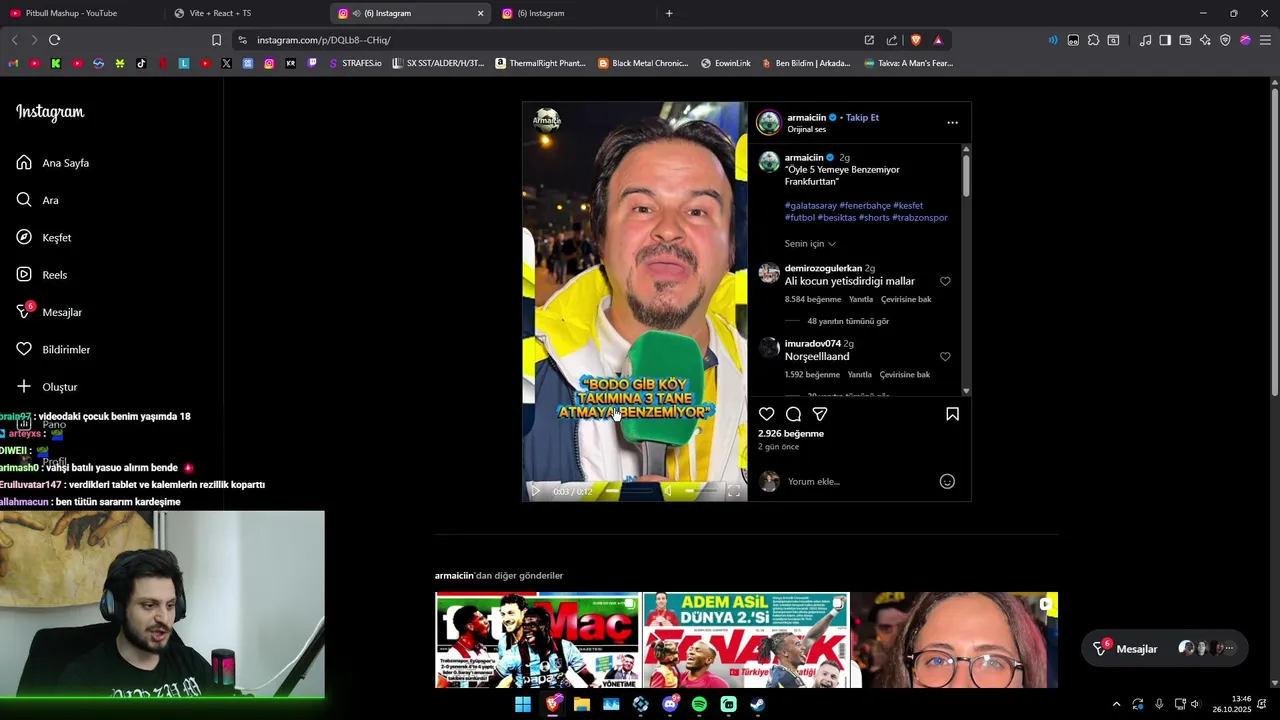Expand 48 yanıtın tümünü gör replies
Image resolution: width=1280 pixels, height=720 pixels.
click(848, 322)
